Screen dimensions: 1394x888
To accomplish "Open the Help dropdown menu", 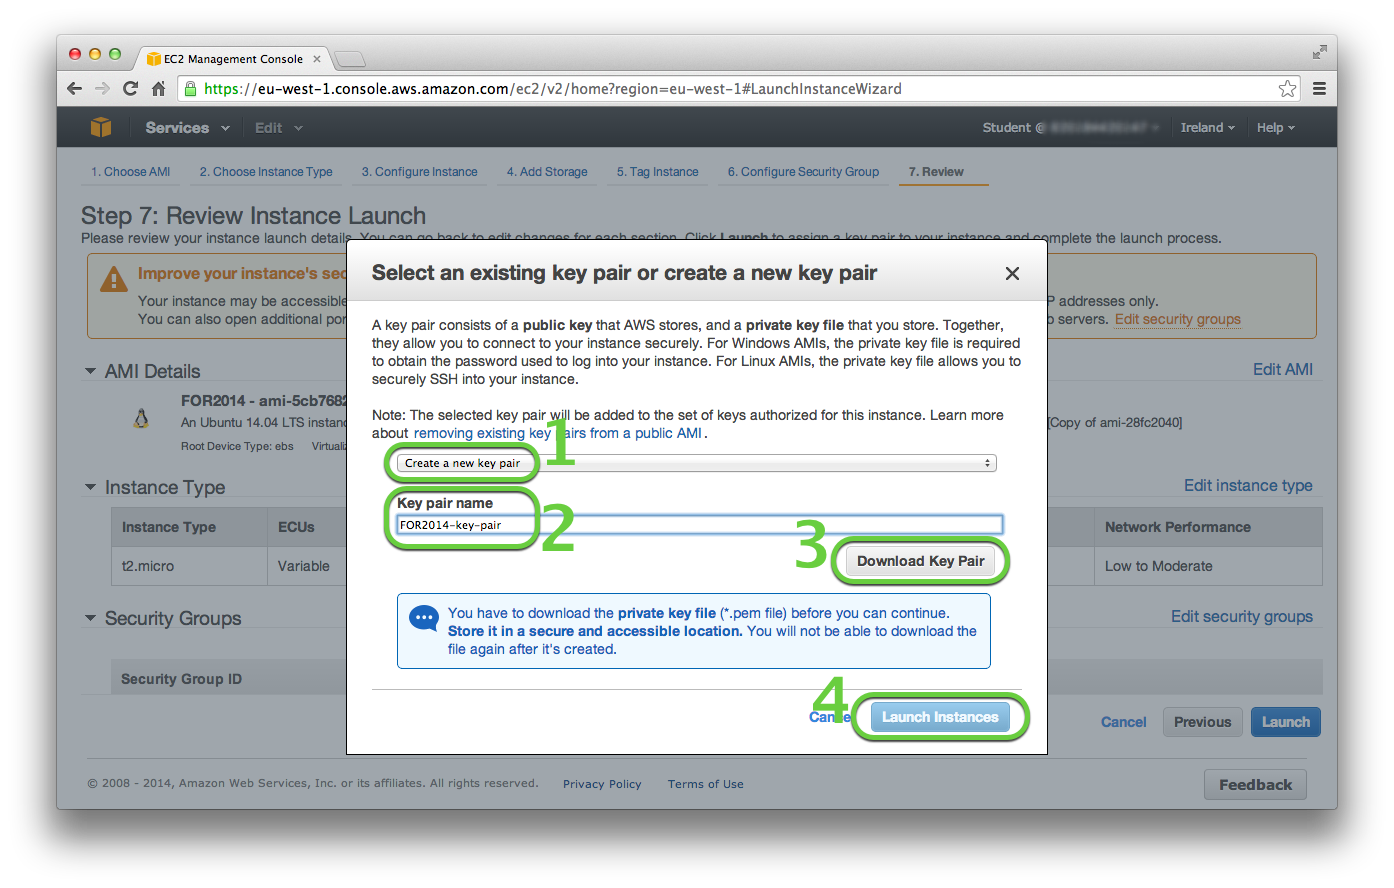I will [x=1275, y=127].
